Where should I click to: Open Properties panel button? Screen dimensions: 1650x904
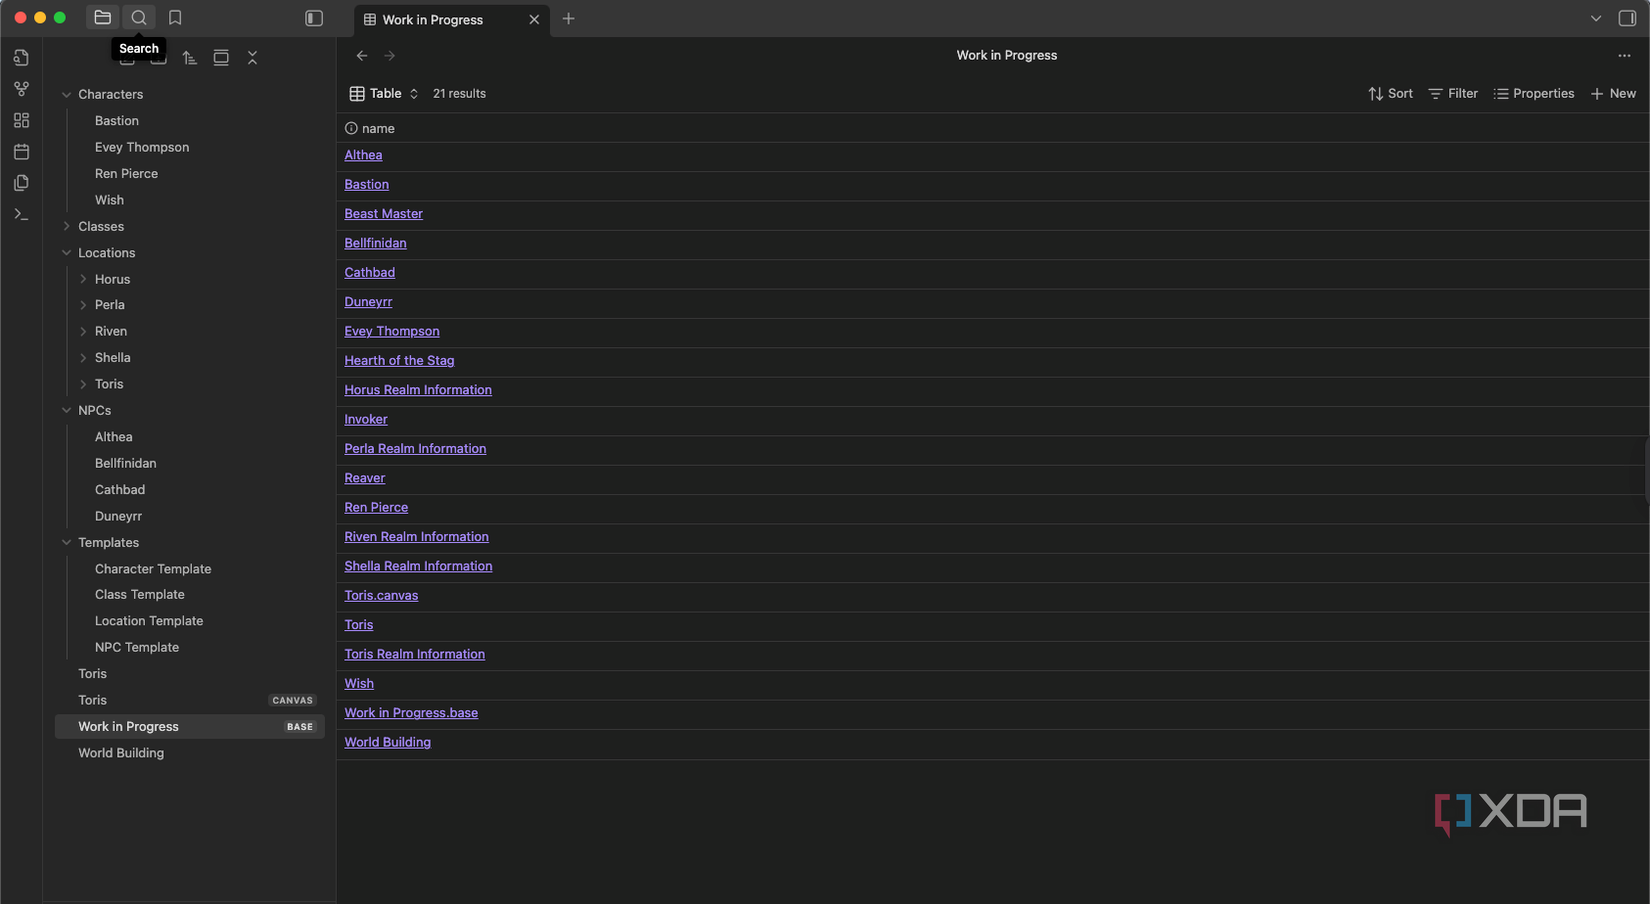1534,93
